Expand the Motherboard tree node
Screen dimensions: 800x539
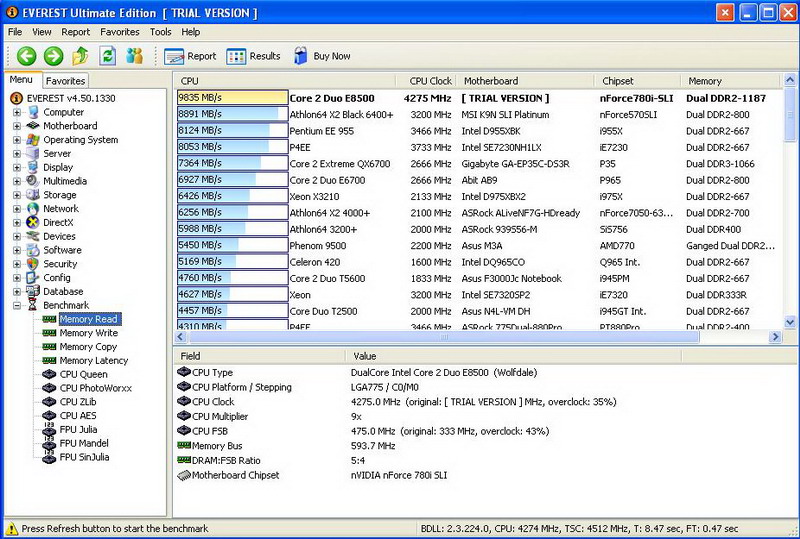pyautogui.click(x=17, y=126)
